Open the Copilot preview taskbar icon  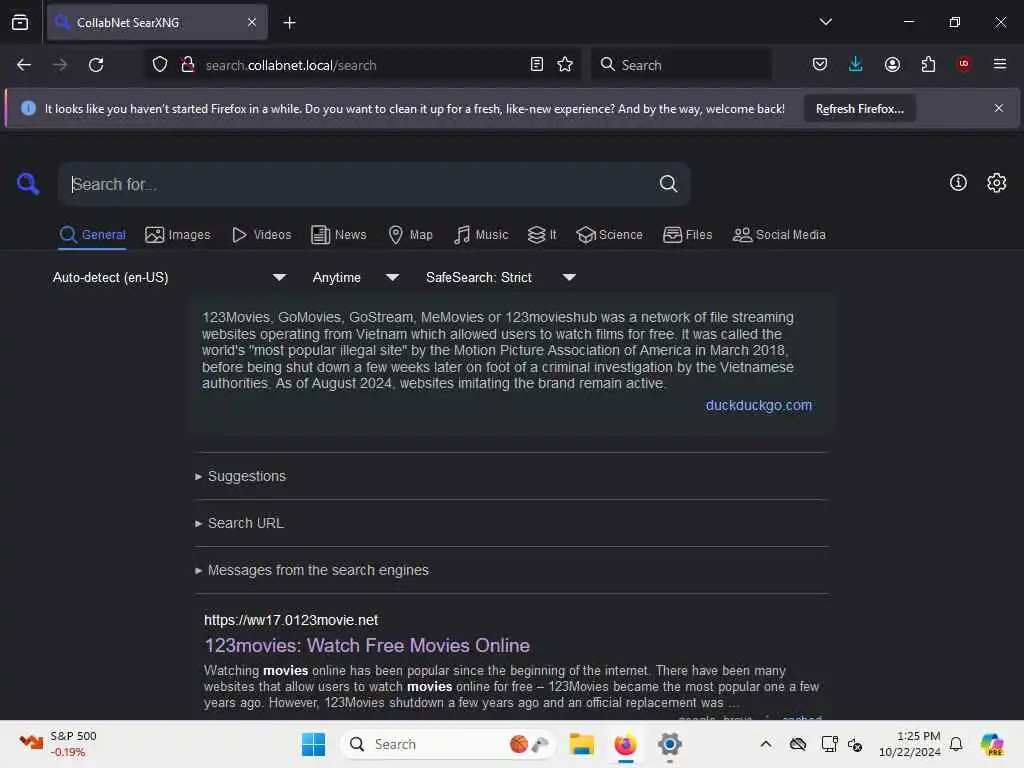991,744
